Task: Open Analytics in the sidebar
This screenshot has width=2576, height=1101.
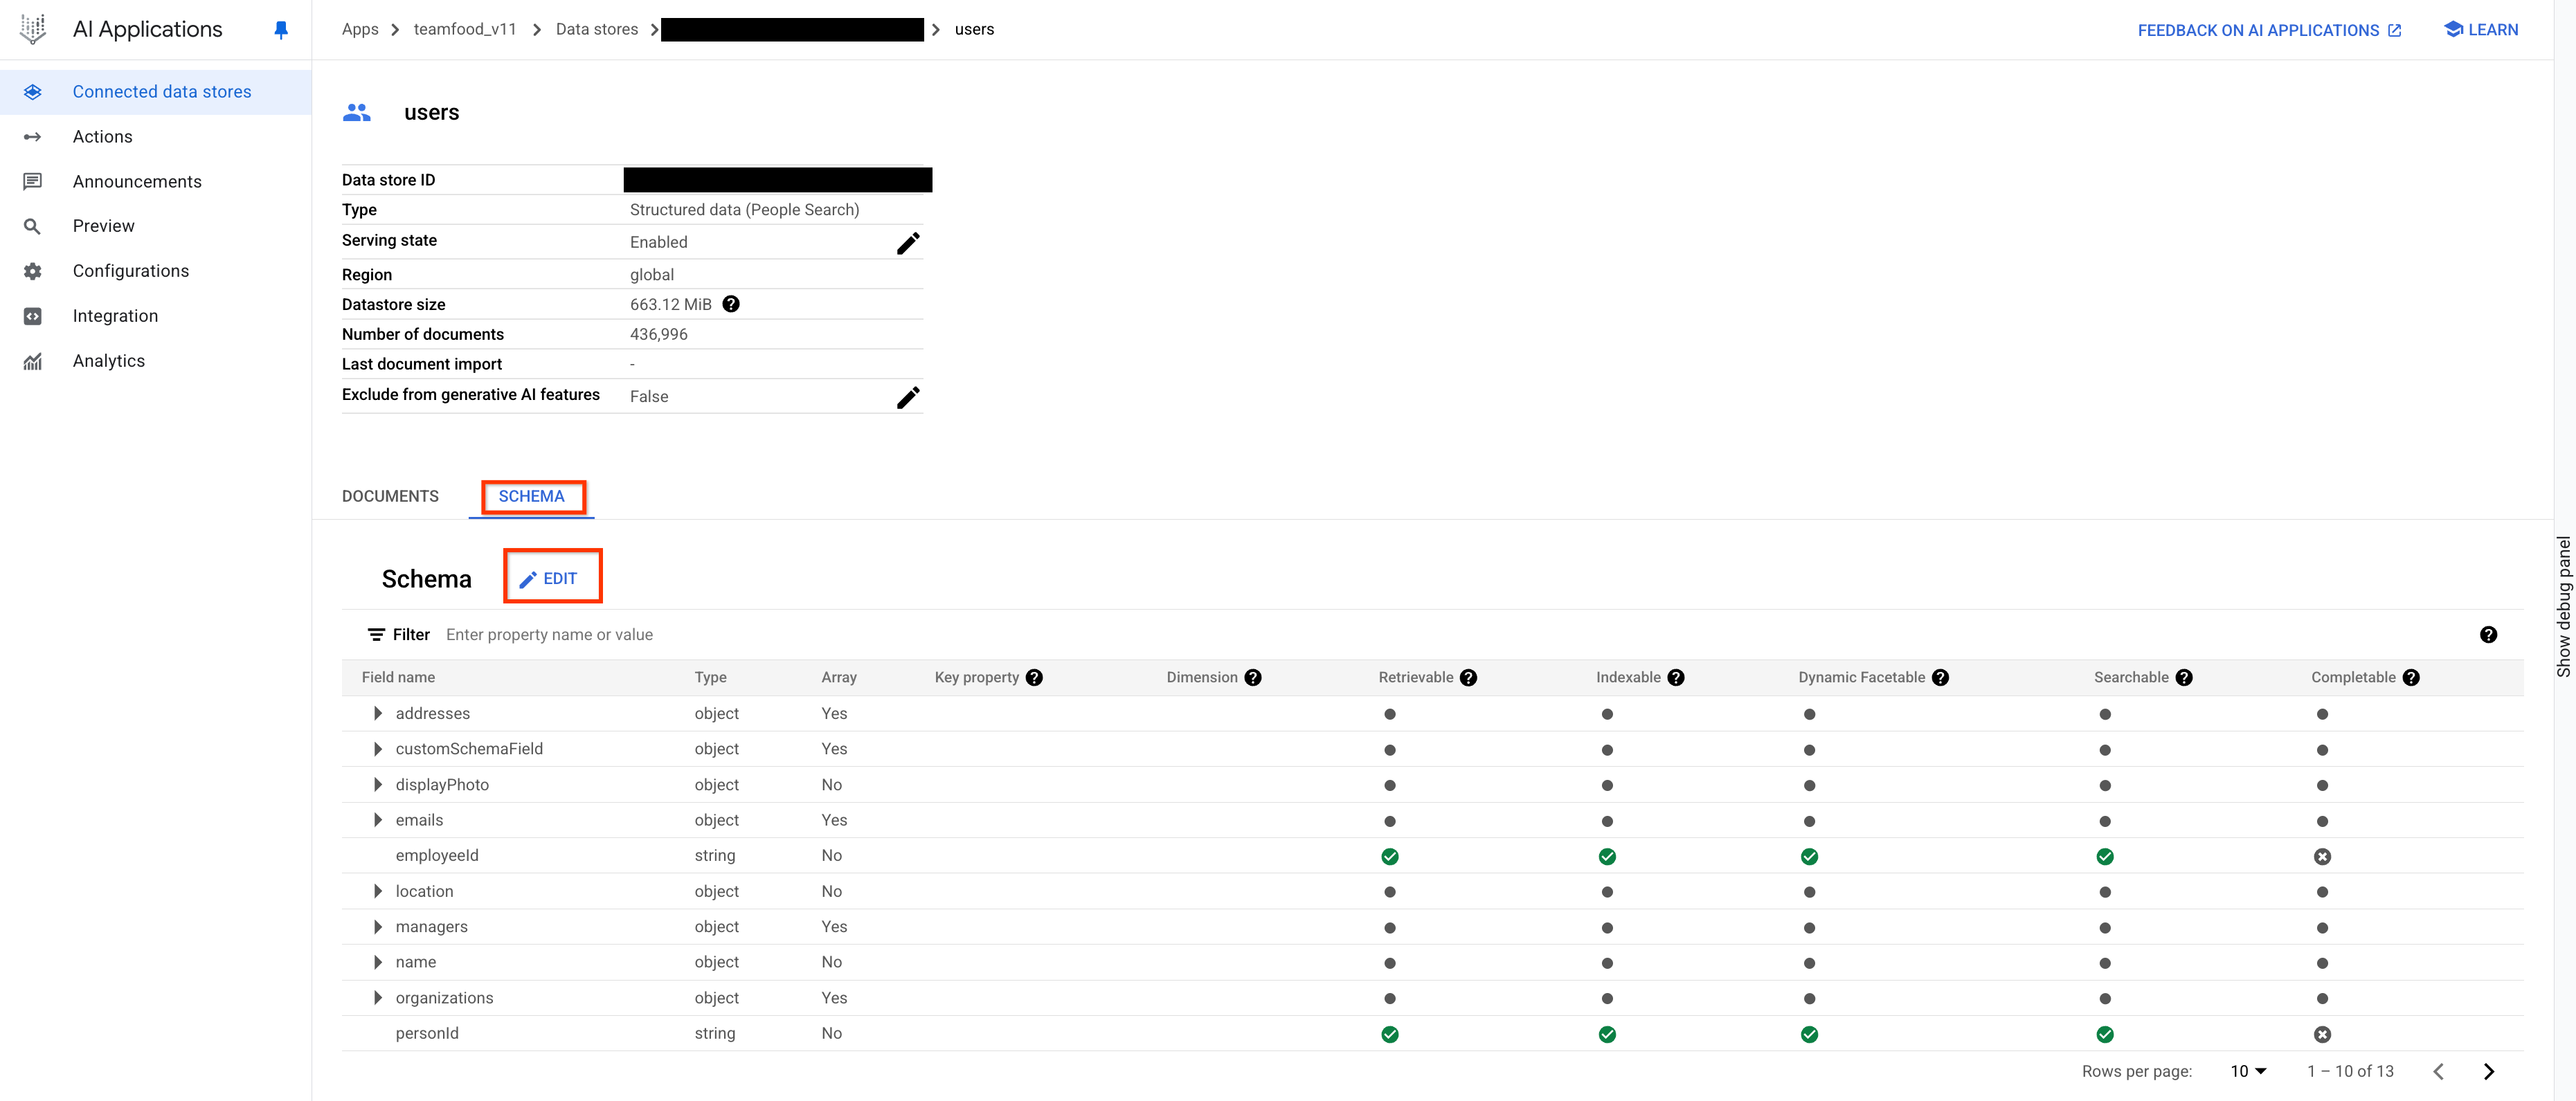Action: pos(156,361)
